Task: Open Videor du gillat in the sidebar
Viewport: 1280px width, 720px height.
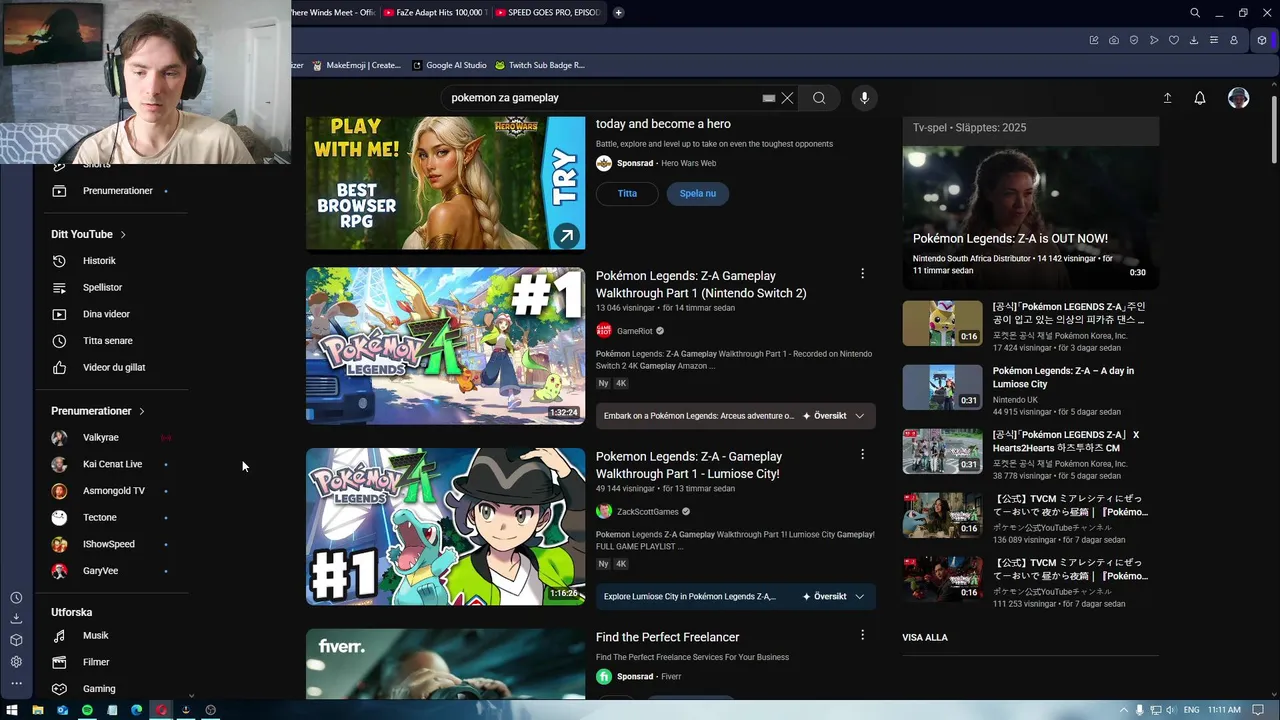Action: (x=112, y=368)
